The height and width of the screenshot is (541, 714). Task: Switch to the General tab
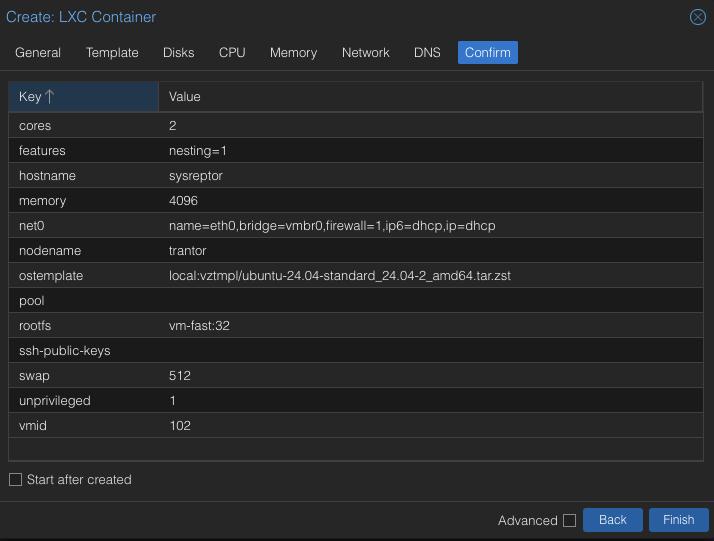coord(38,53)
